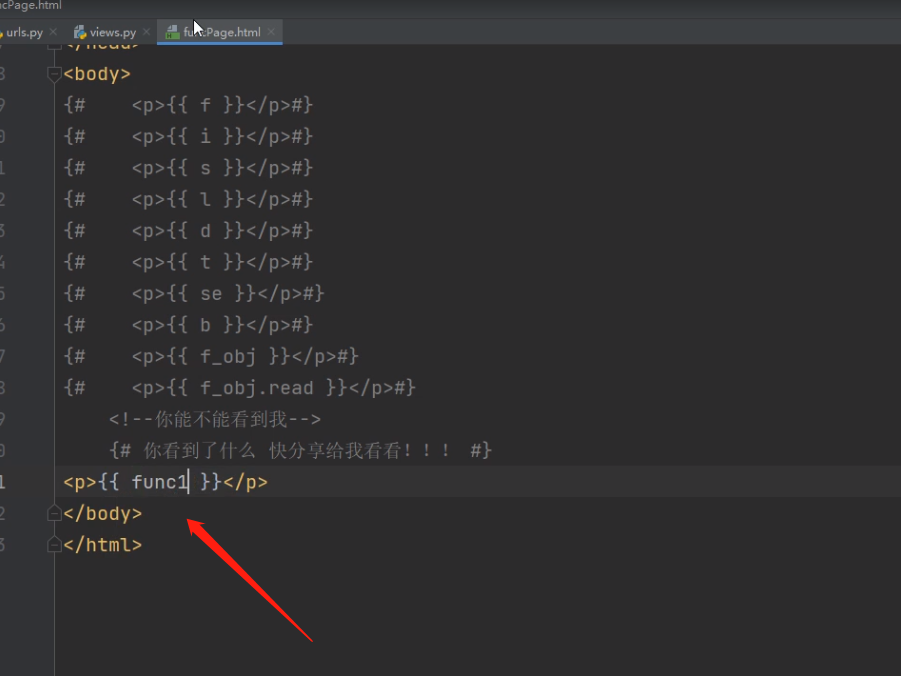Screen dimensions: 901x676
Task: Click the commented line with {{ d }}
Action: click(x=188, y=231)
